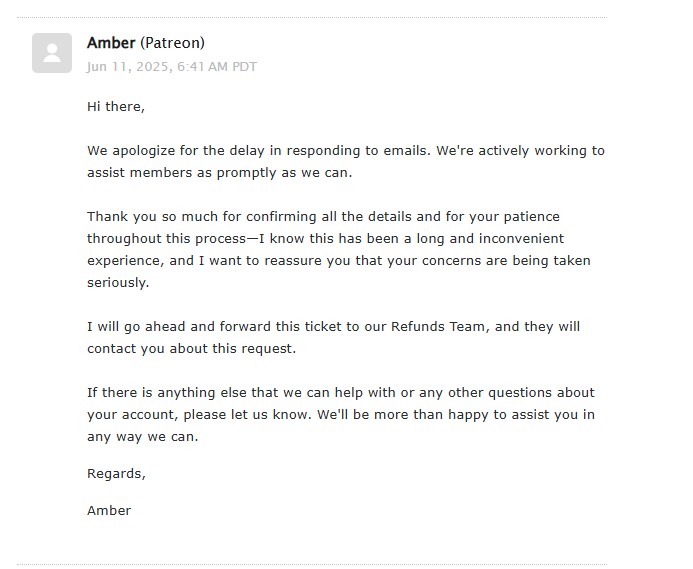693x569 pixels.
Task: Click the 'assist members as promptly' line
Action: 220,172
